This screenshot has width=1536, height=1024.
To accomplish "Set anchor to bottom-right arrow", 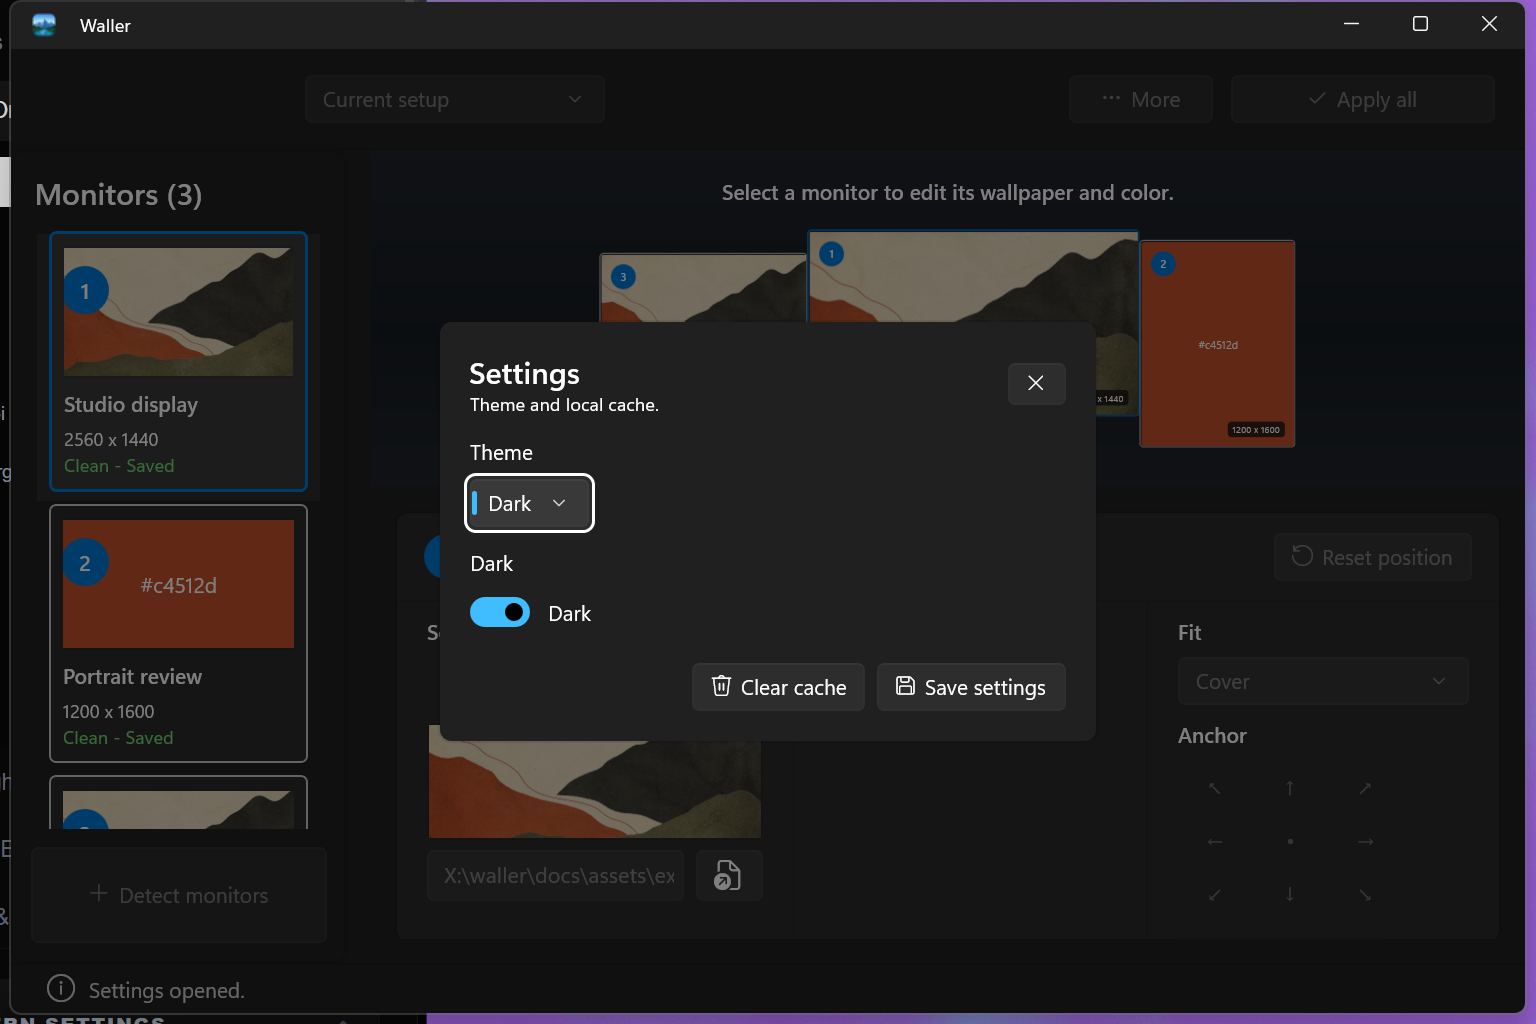I will coord(1365,895).
